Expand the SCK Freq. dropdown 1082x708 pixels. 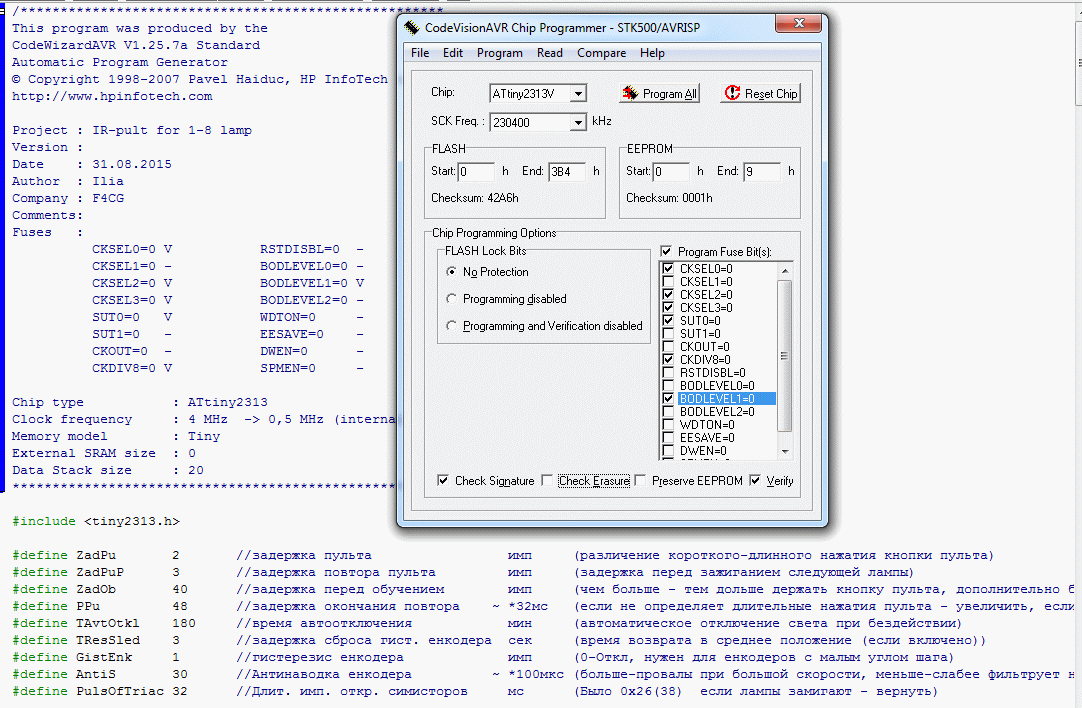tap(577, 123)
